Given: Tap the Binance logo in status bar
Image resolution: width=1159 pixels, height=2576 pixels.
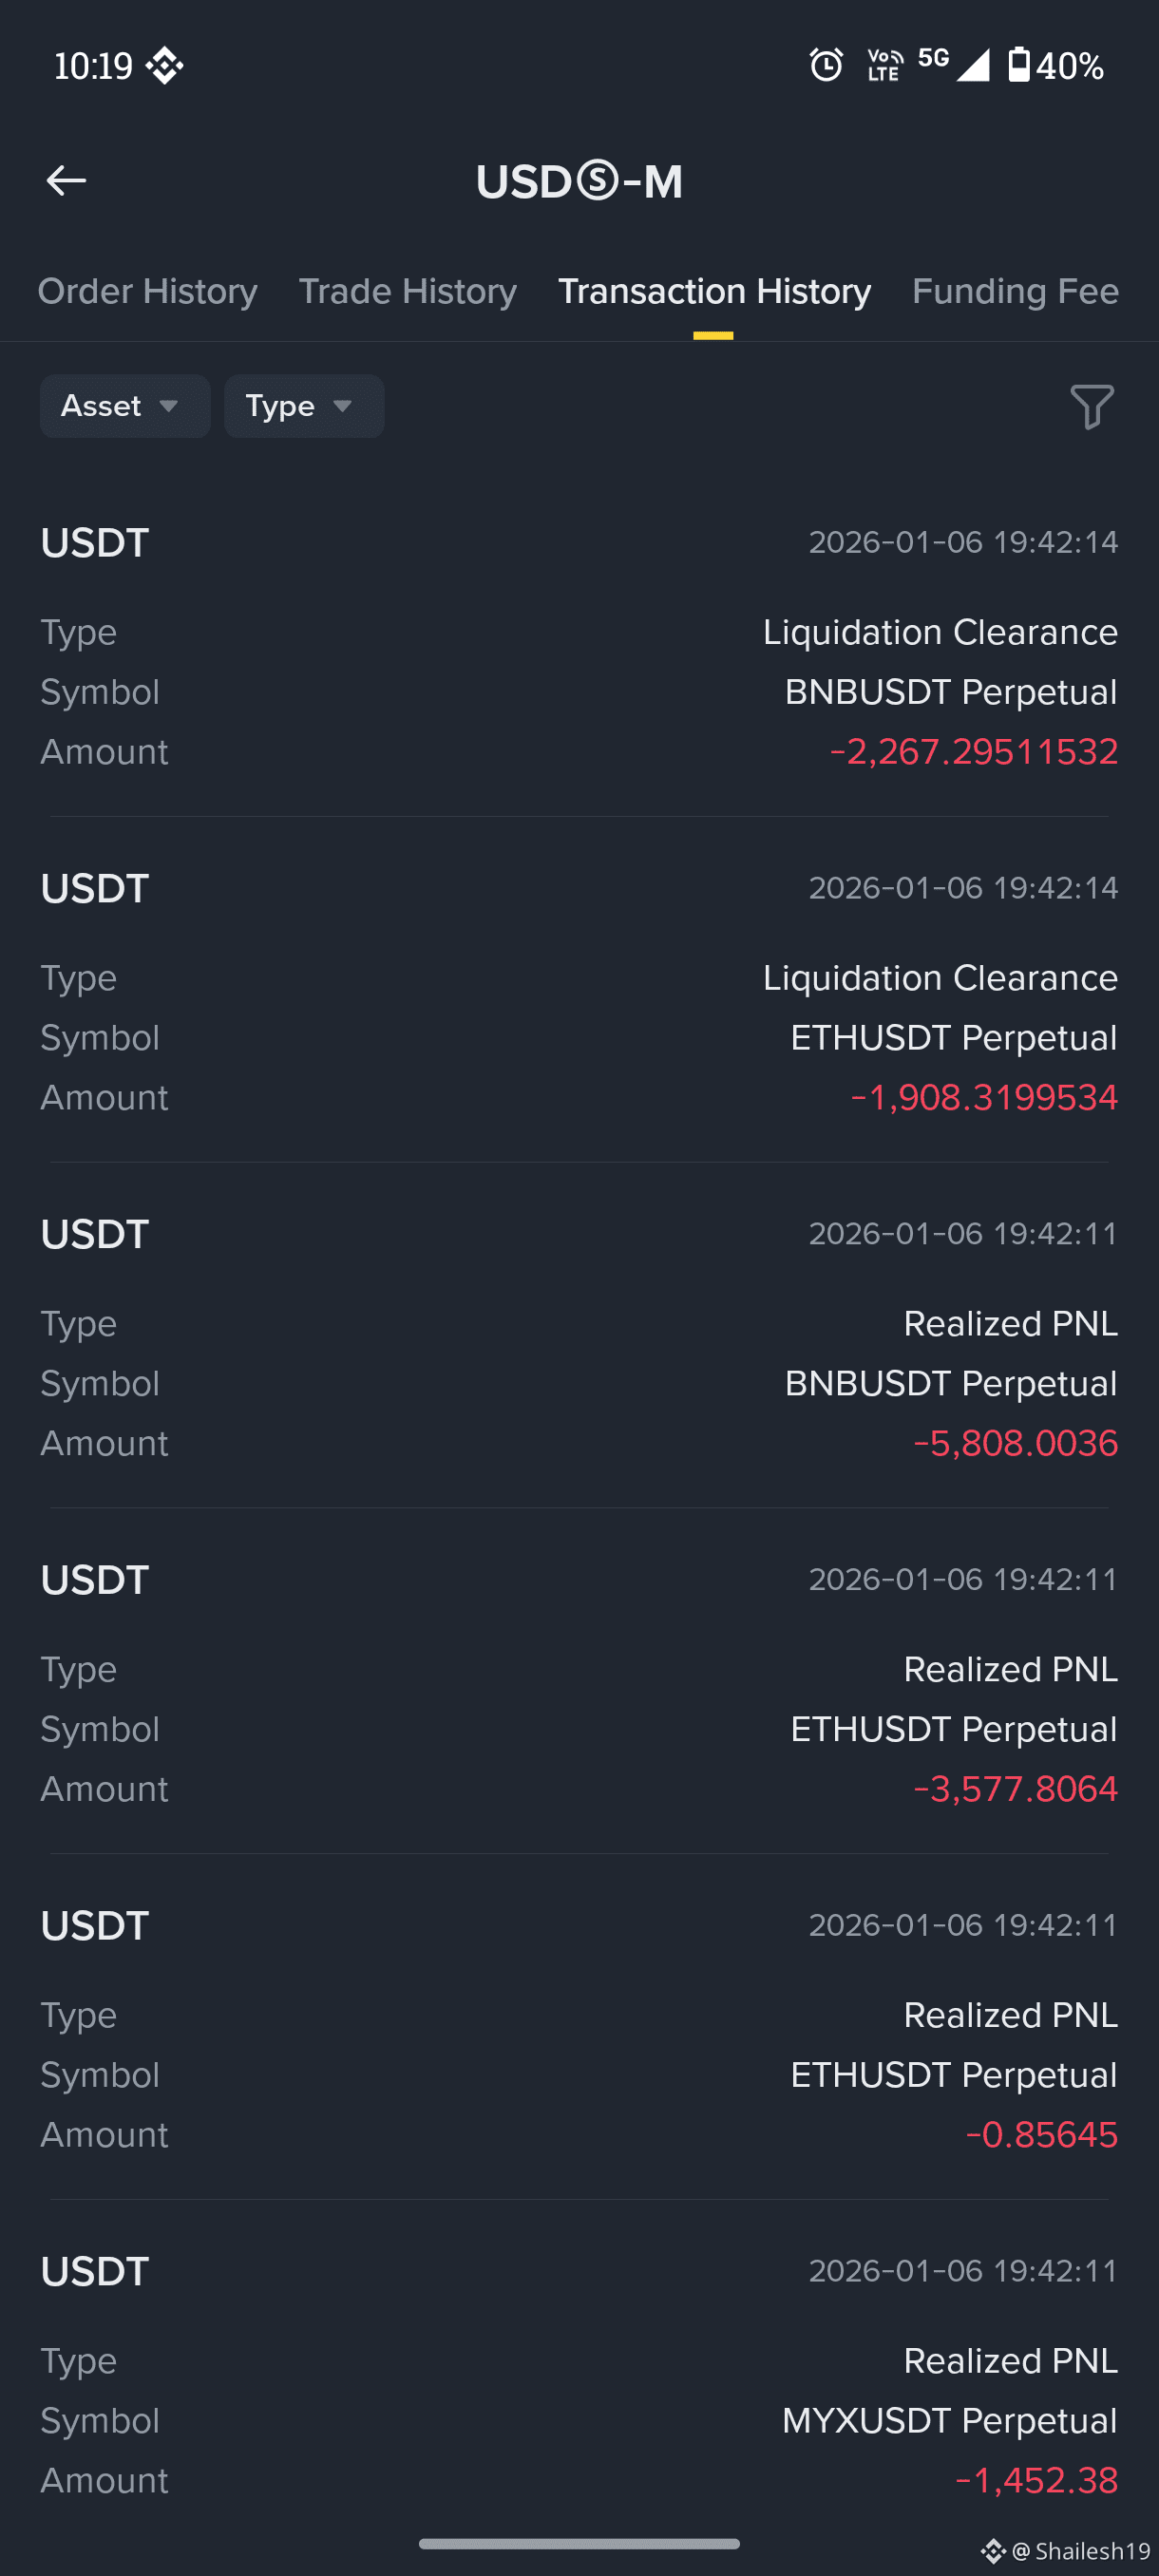Looking at the screenshot, I should [164, 66].
